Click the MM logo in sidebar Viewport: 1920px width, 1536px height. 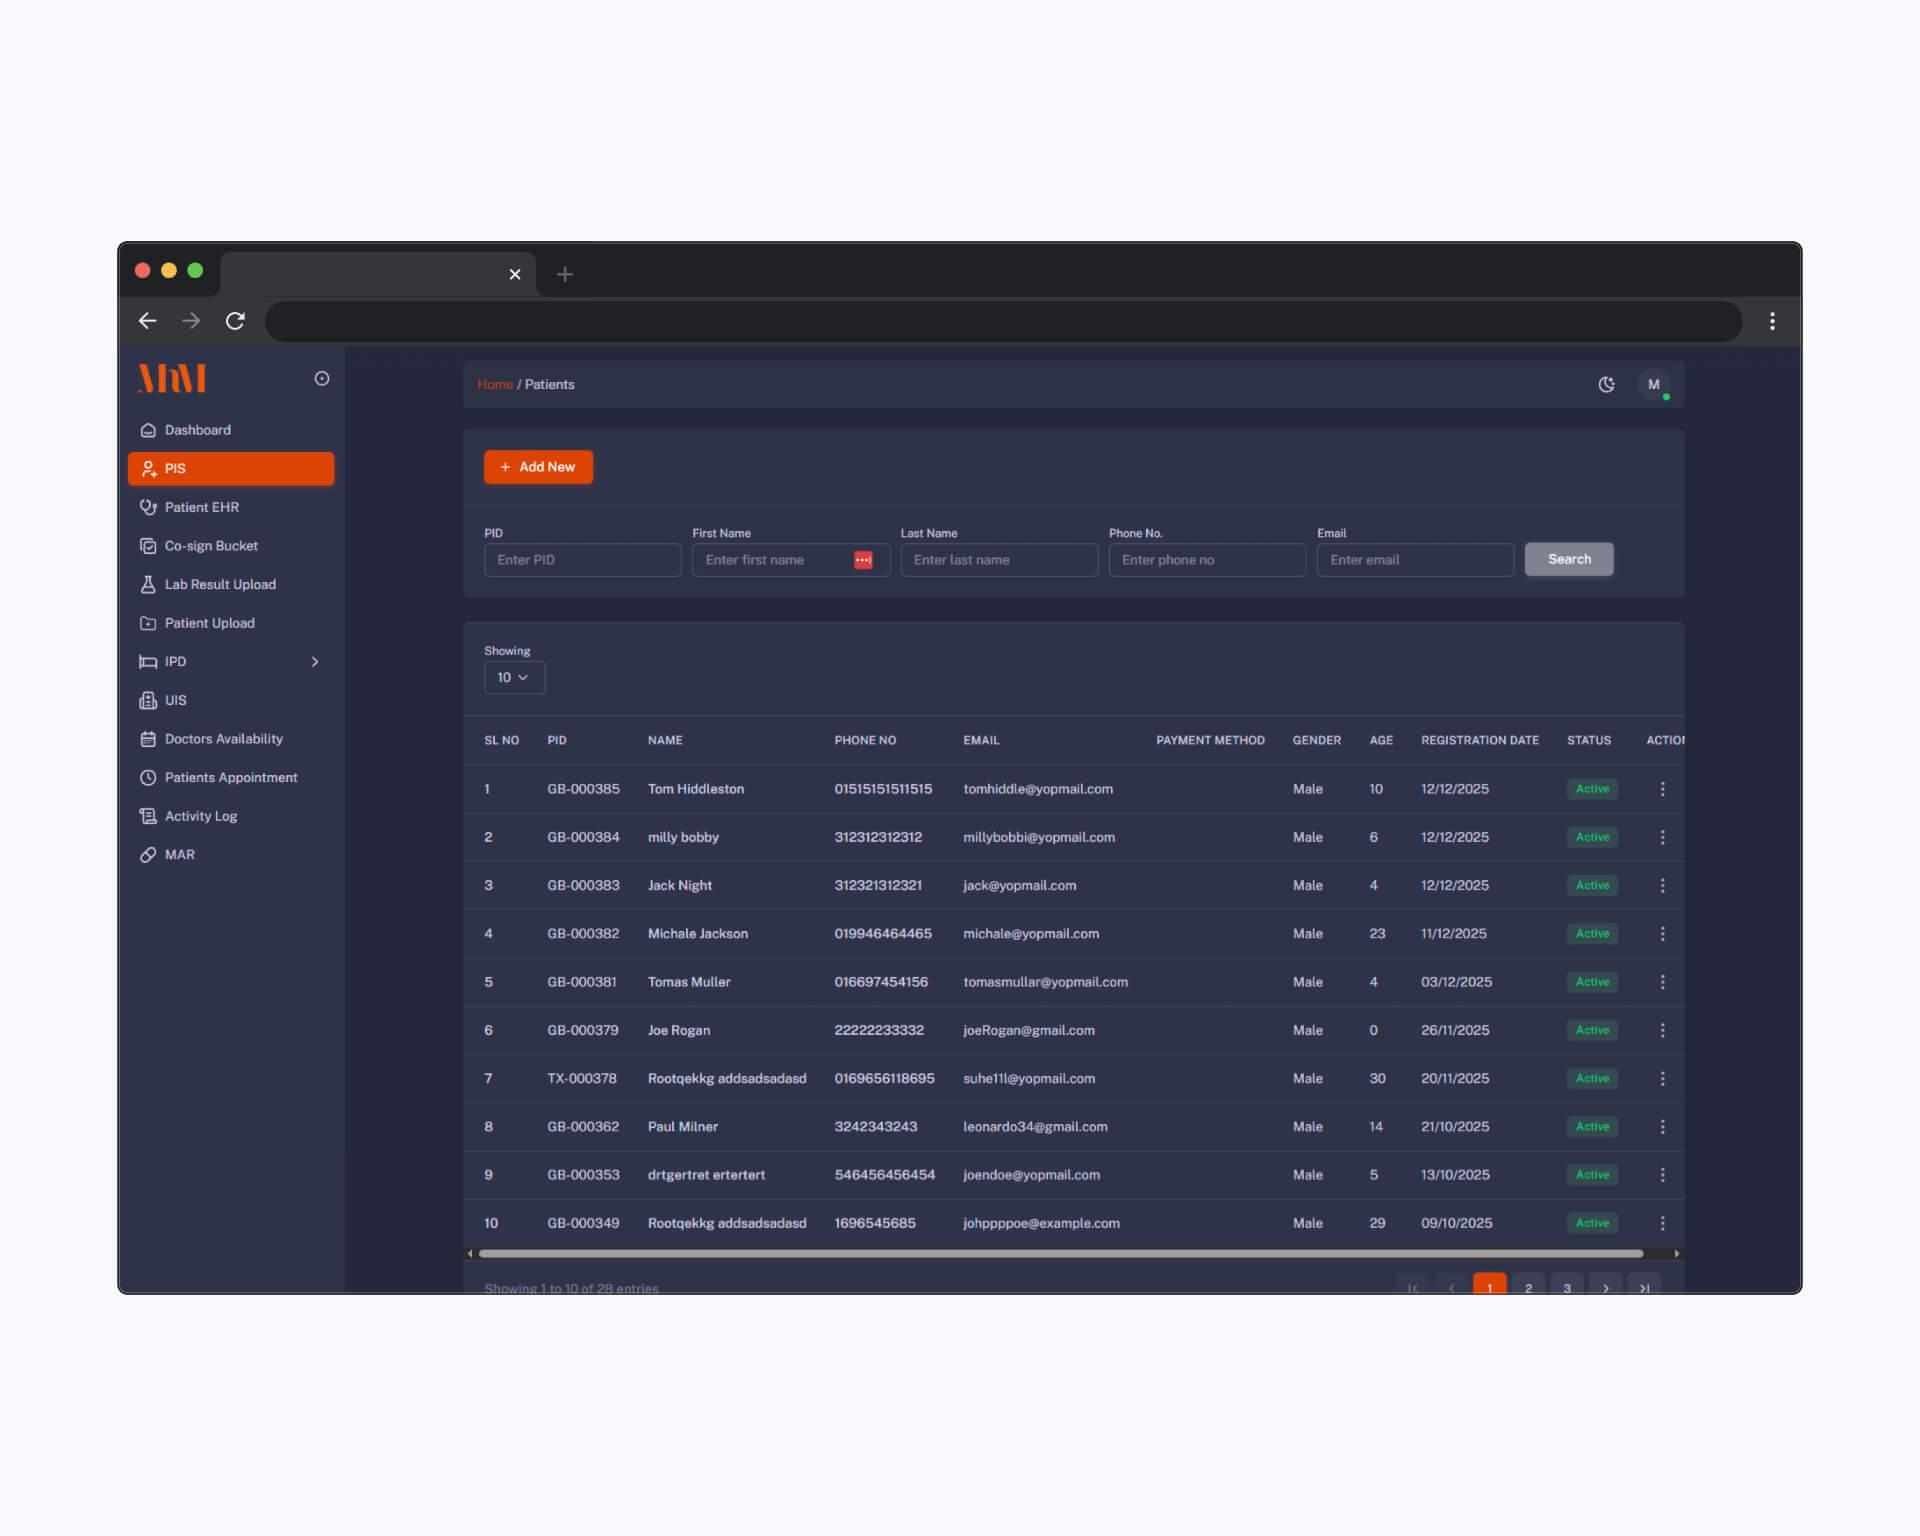172,379
